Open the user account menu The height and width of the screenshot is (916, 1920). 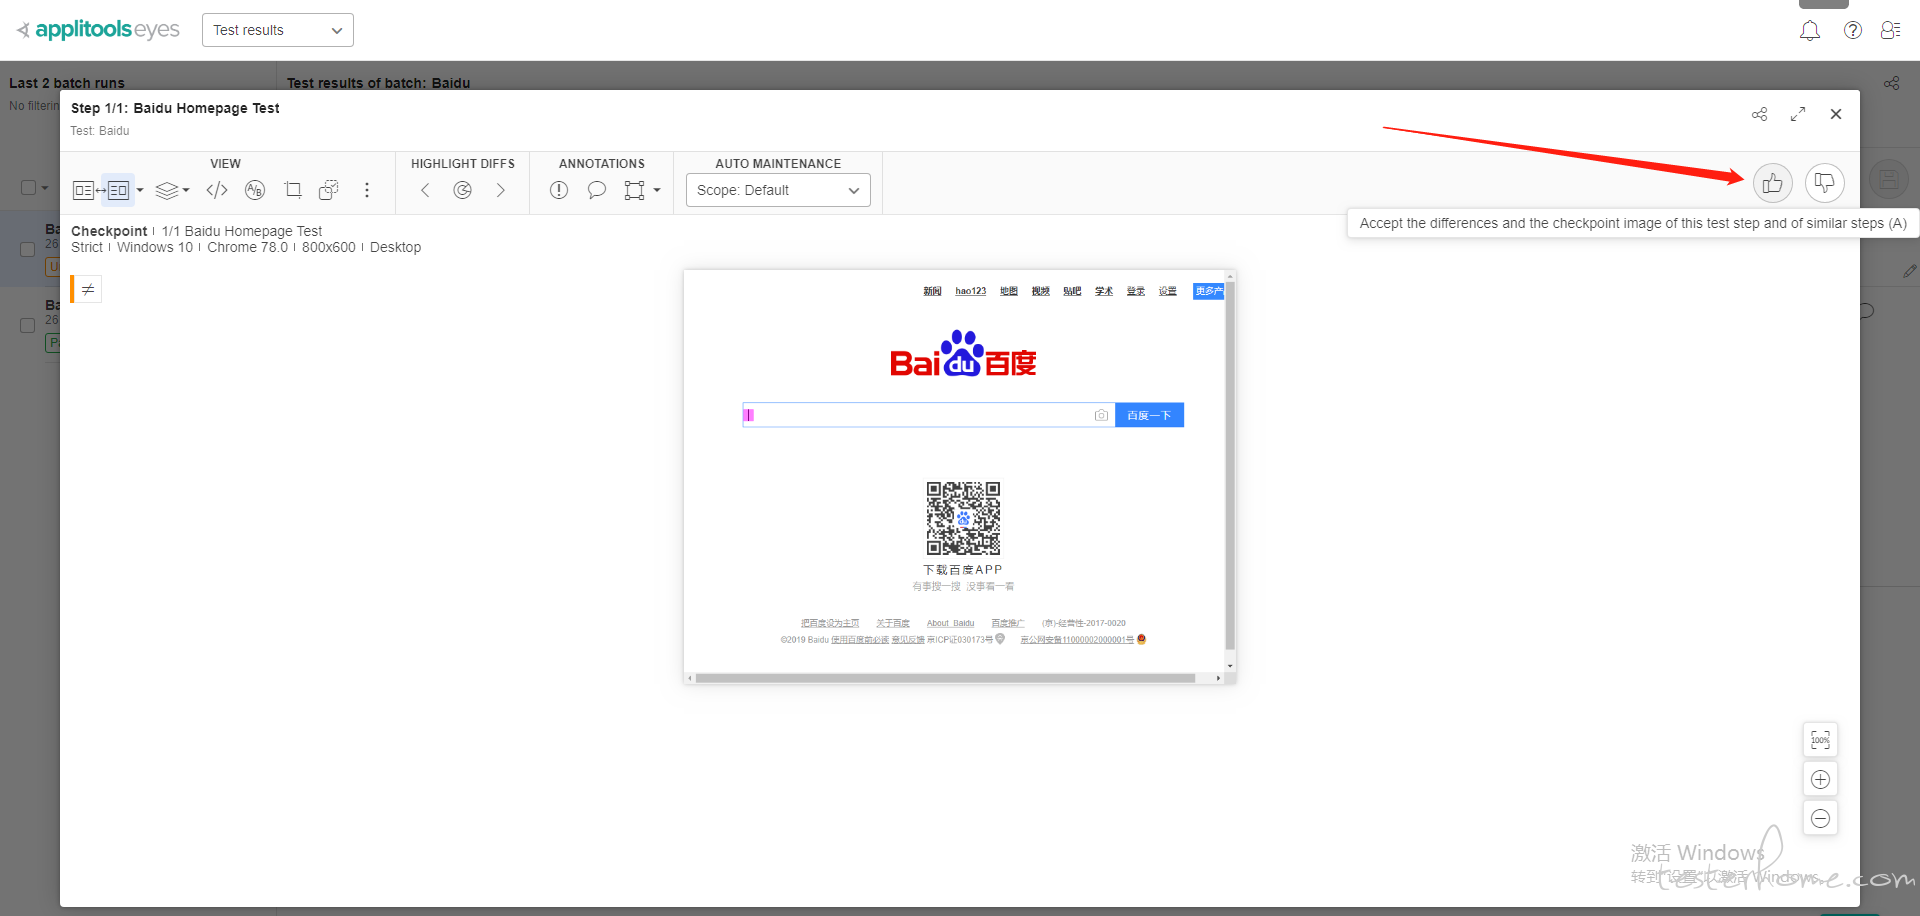point(1890,30)
